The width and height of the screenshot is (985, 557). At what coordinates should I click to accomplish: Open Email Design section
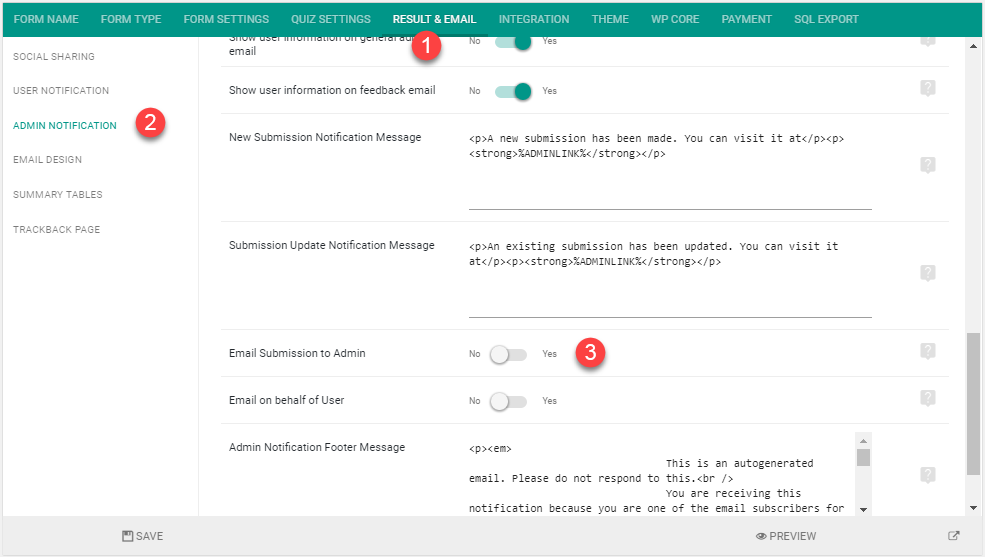point(48,160)
